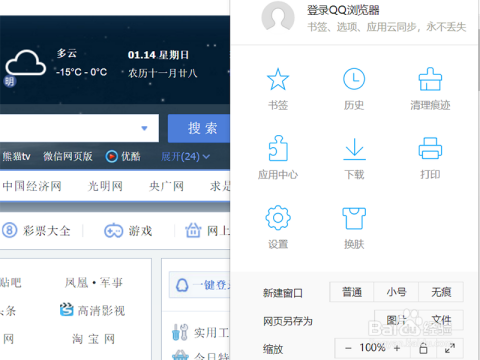Click the 打印 printer icon

(430, 148)
